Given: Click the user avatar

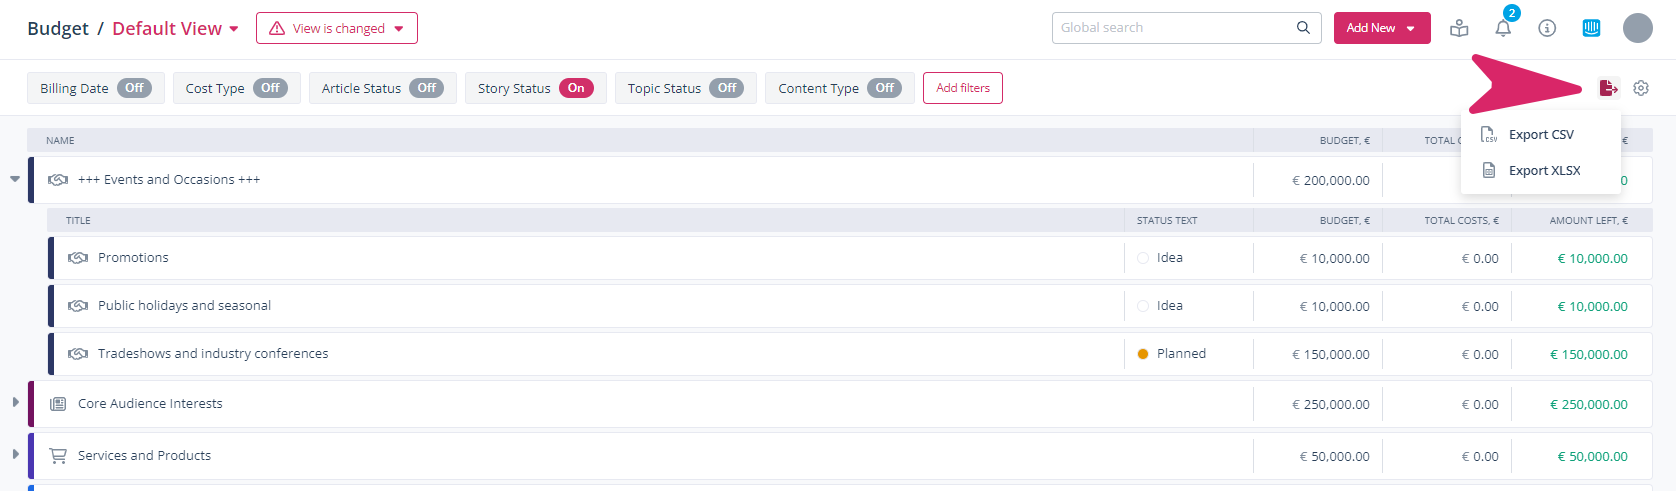Looking at the screenshot, I should tap(1637, 28).
